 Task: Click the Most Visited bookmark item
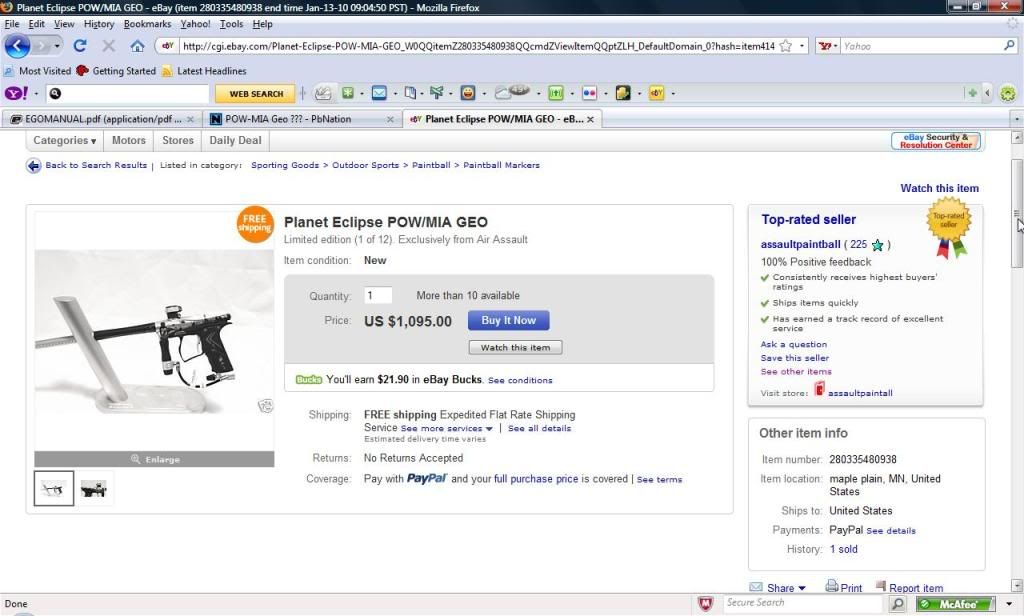pos(37,71)
